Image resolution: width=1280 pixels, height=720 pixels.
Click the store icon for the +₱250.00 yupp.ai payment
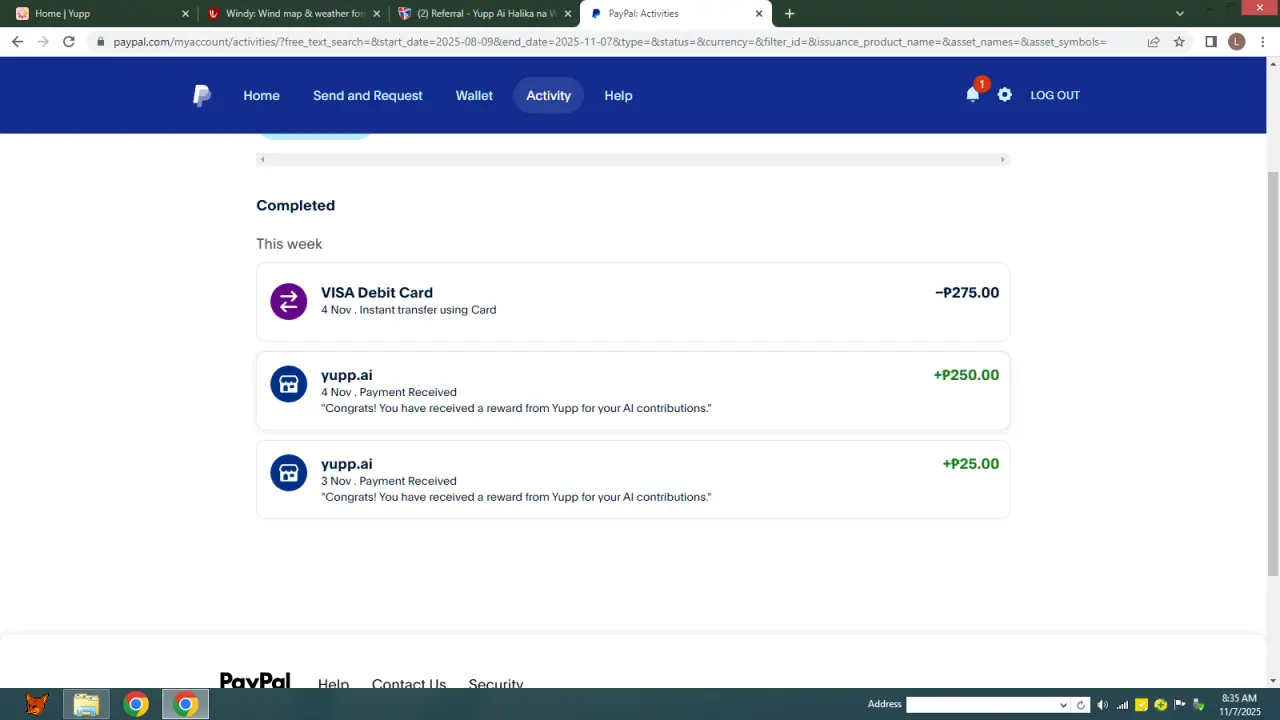(x=289, y=384)
